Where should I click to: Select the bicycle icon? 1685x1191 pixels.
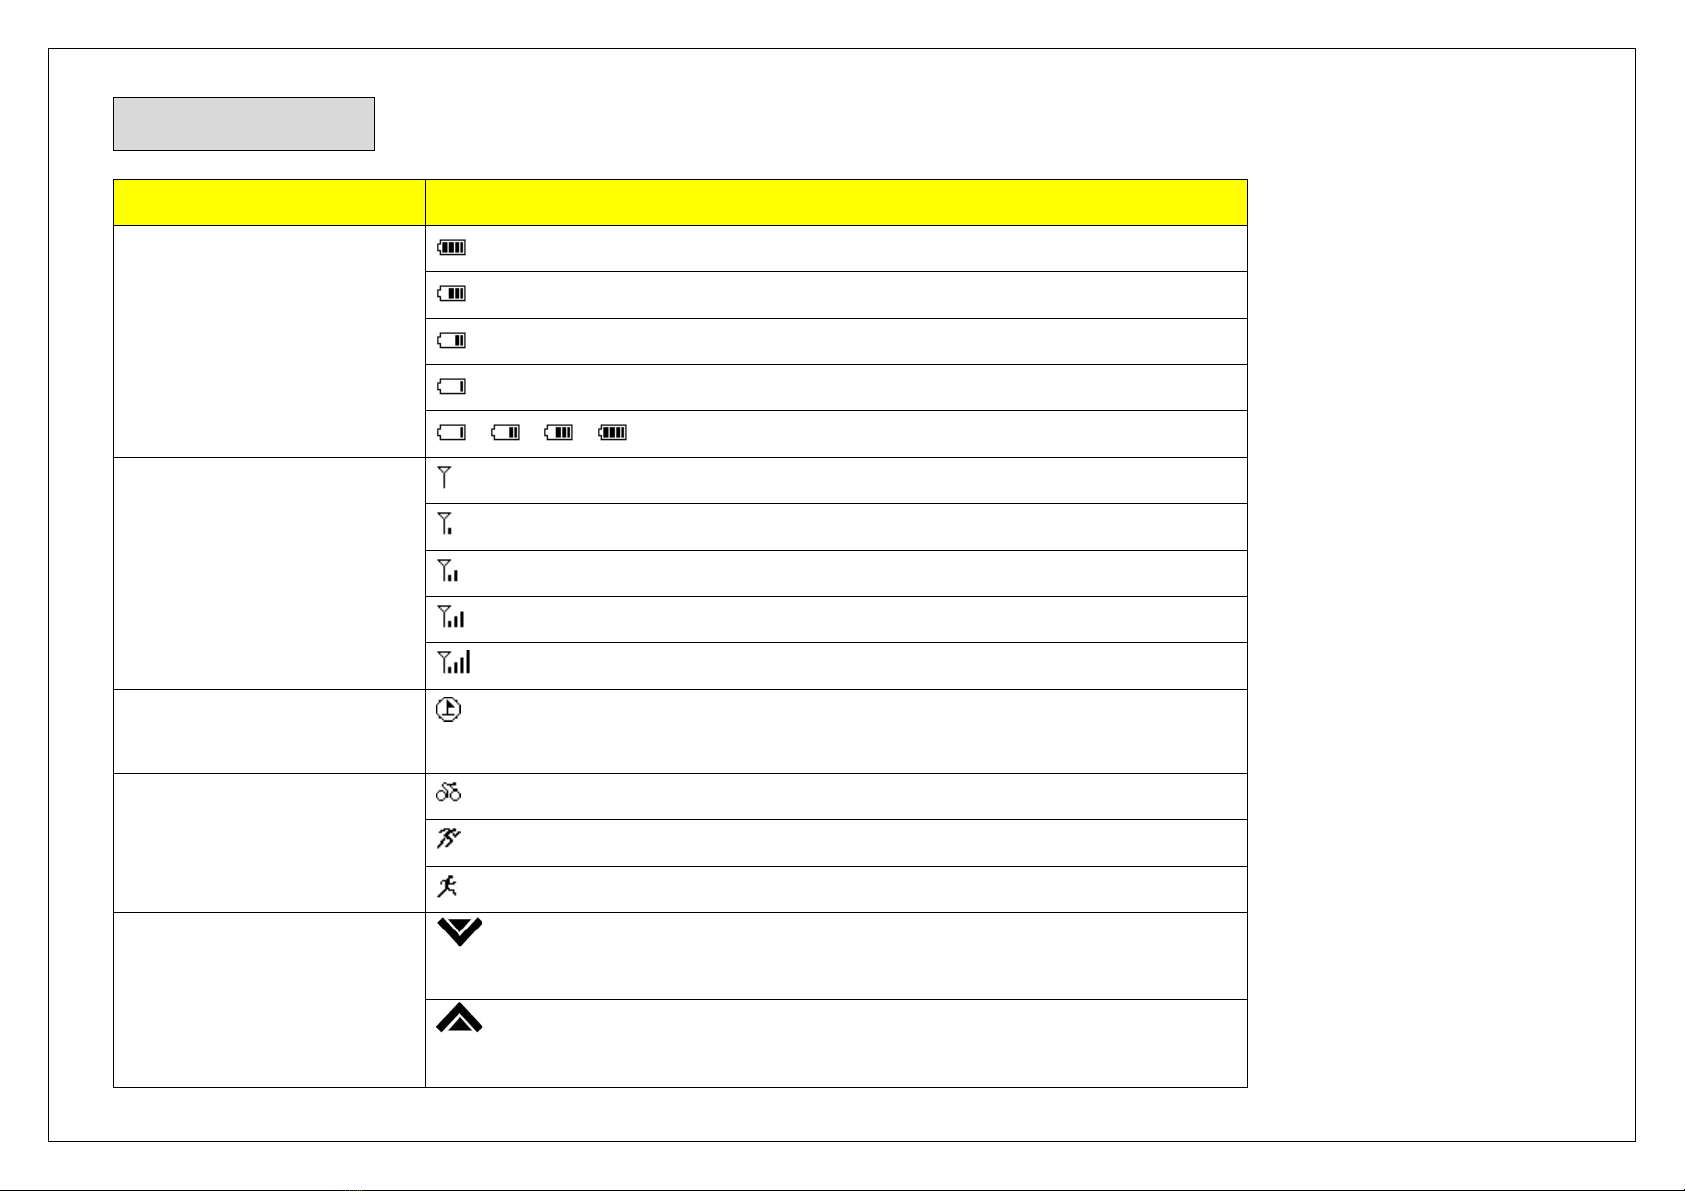pyautogui.click(x=448, y=793)
